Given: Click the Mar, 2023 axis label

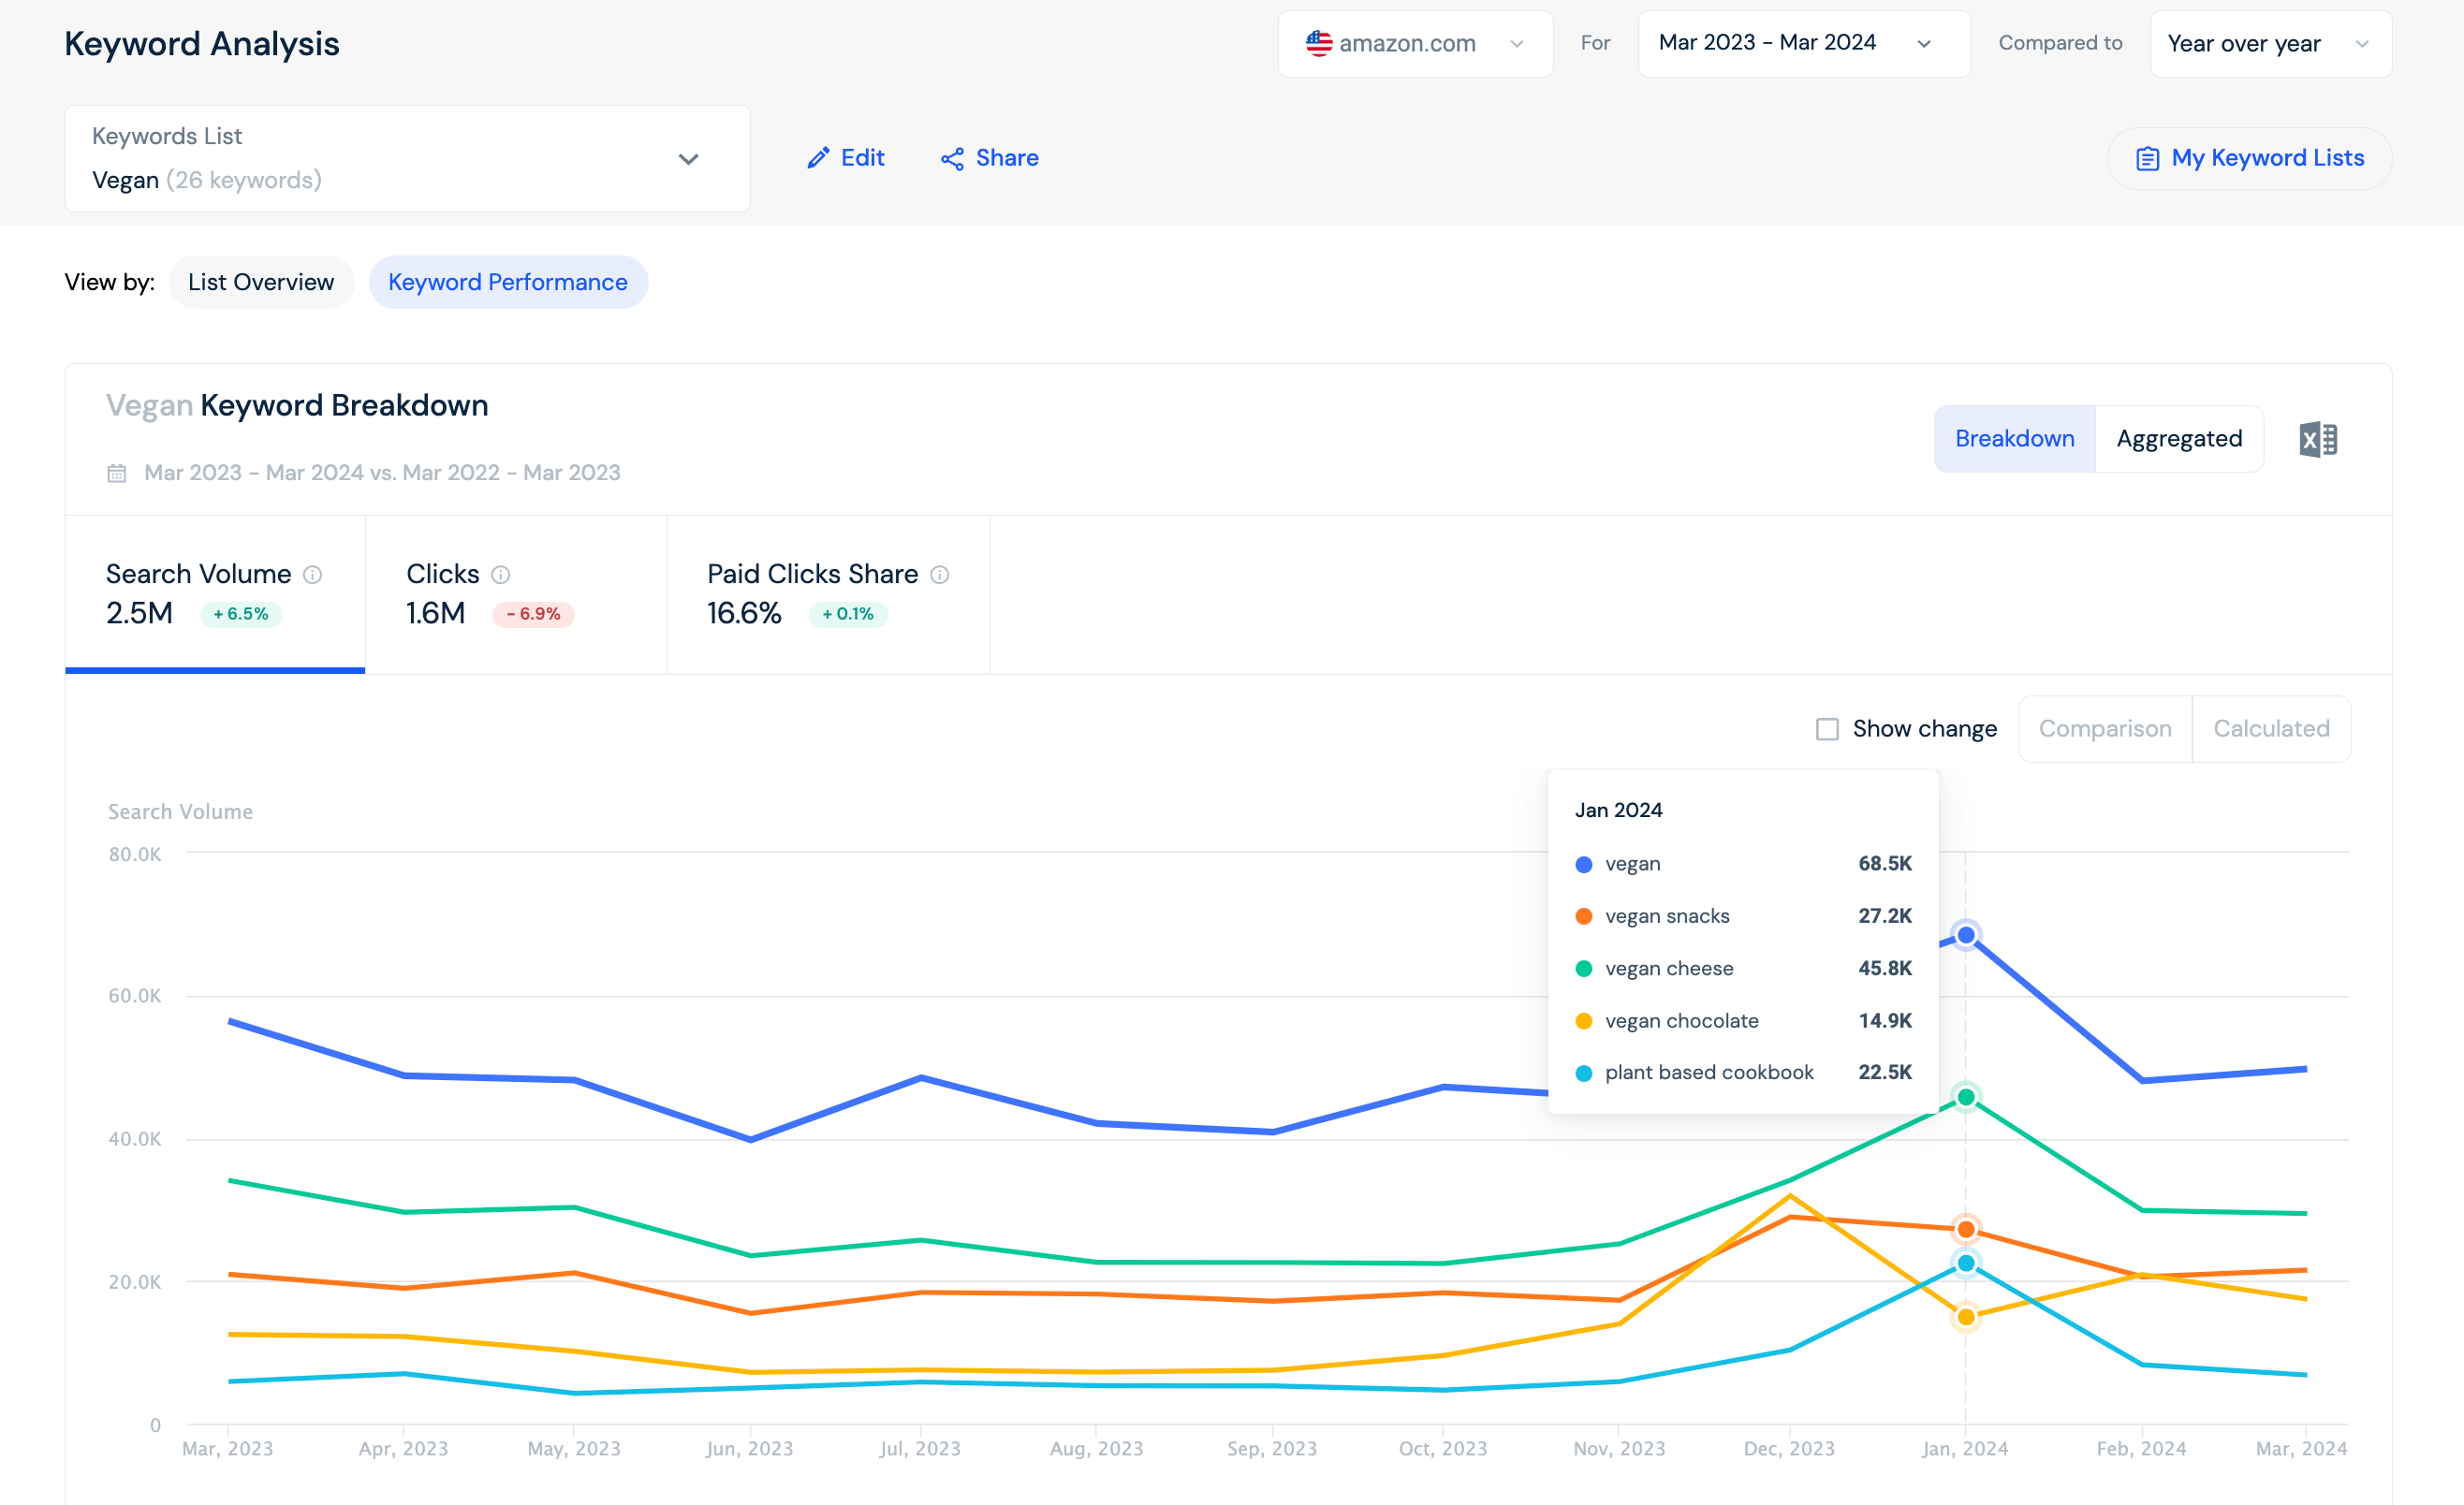Looking at the screenshot, I should (227, 1449).
